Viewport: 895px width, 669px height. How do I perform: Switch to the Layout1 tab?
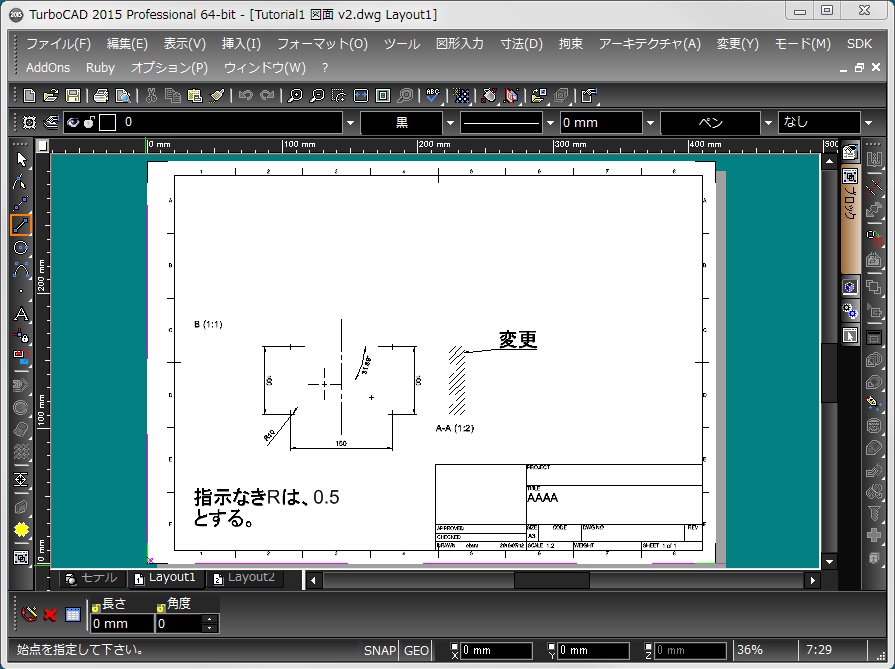pos(166,578)
